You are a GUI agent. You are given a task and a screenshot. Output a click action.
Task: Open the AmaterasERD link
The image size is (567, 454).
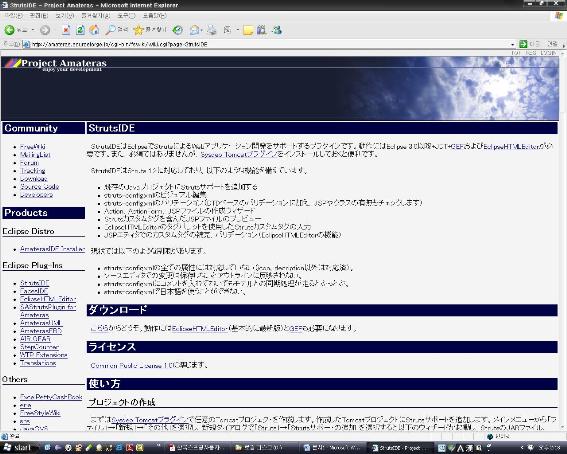click(x=41, y=331)
